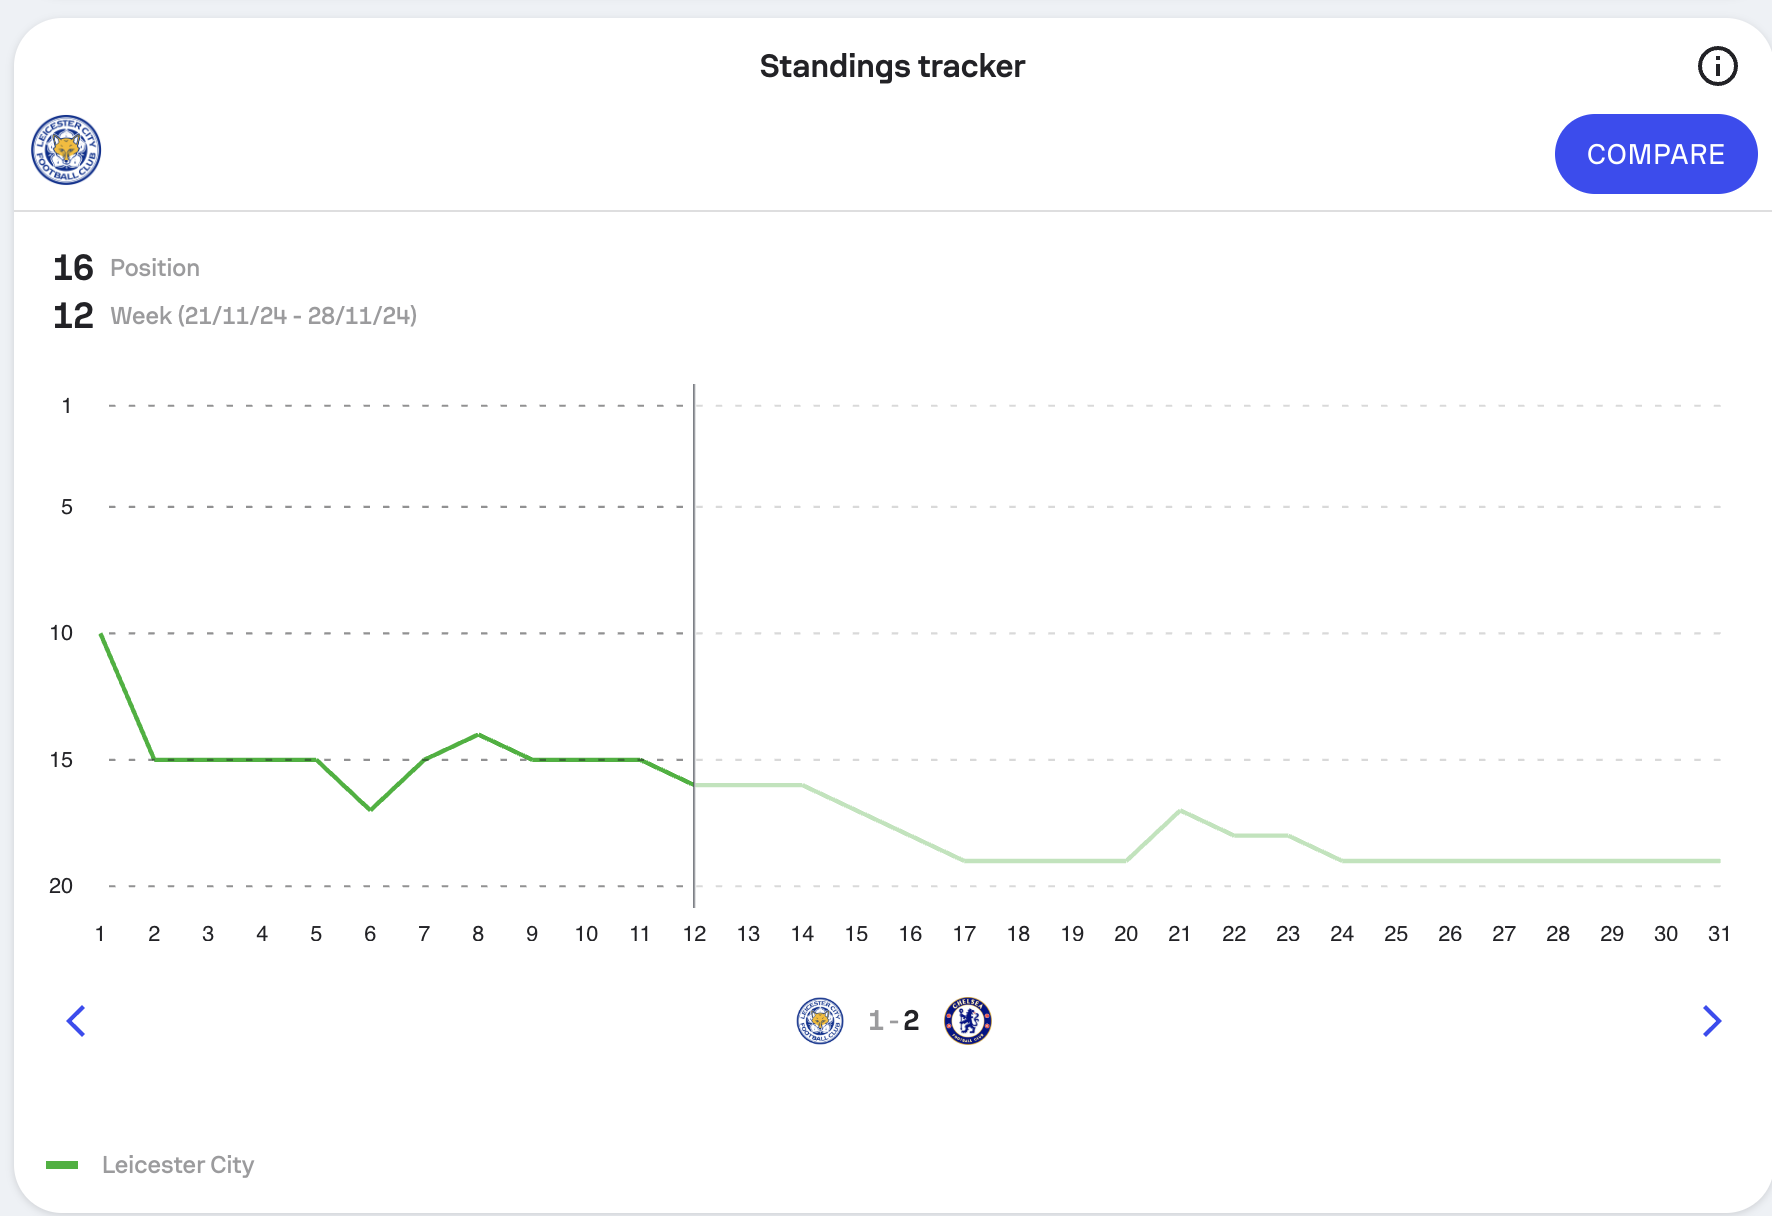Click the 1-2 match score

[893, 1021]
